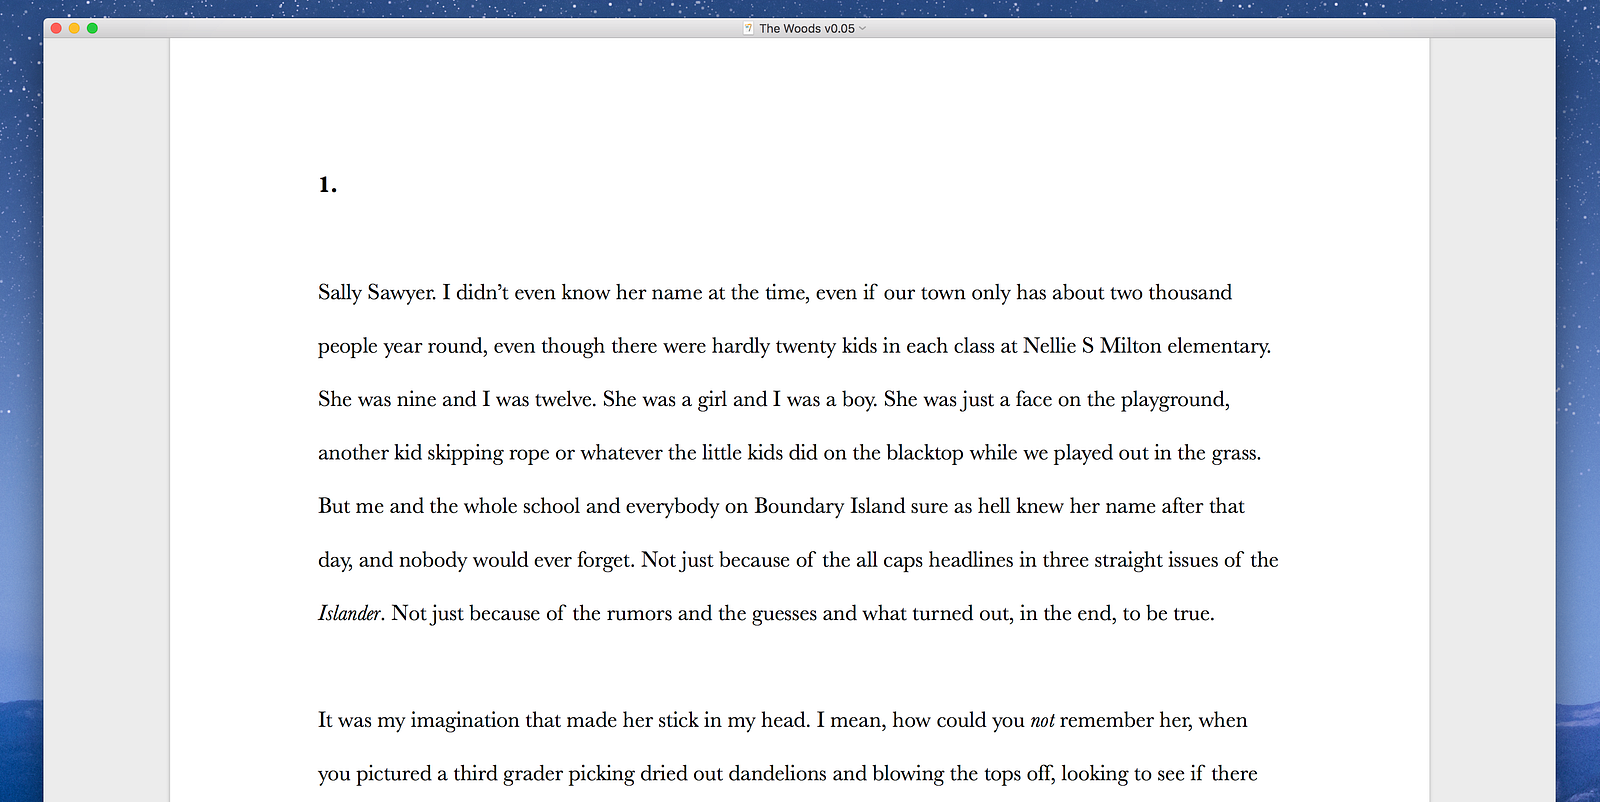Open the dropdown chevron beside The Woods v0.05
Screen dimensions: 1600x802
click(863, 28)
